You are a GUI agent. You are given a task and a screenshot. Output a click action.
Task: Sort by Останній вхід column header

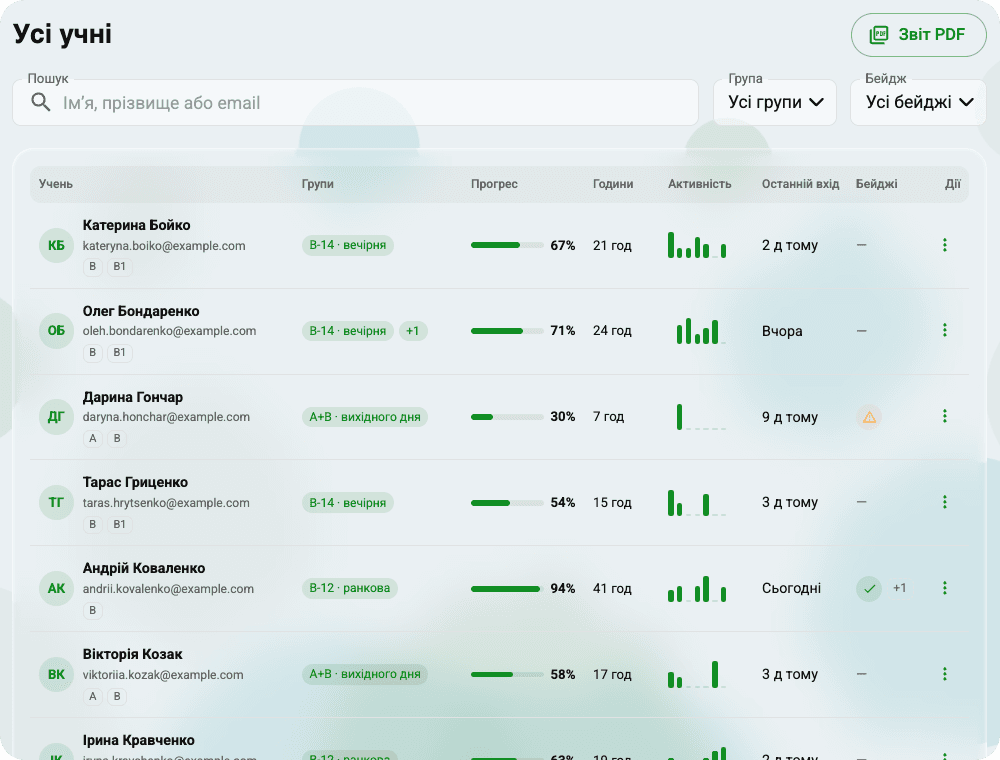click(x=800, y=184)
